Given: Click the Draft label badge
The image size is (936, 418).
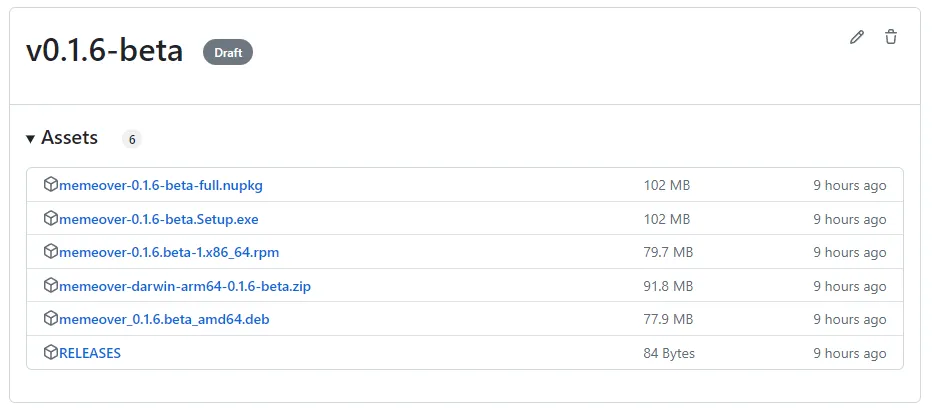Looking at the screenshot, I should [228, 52].
